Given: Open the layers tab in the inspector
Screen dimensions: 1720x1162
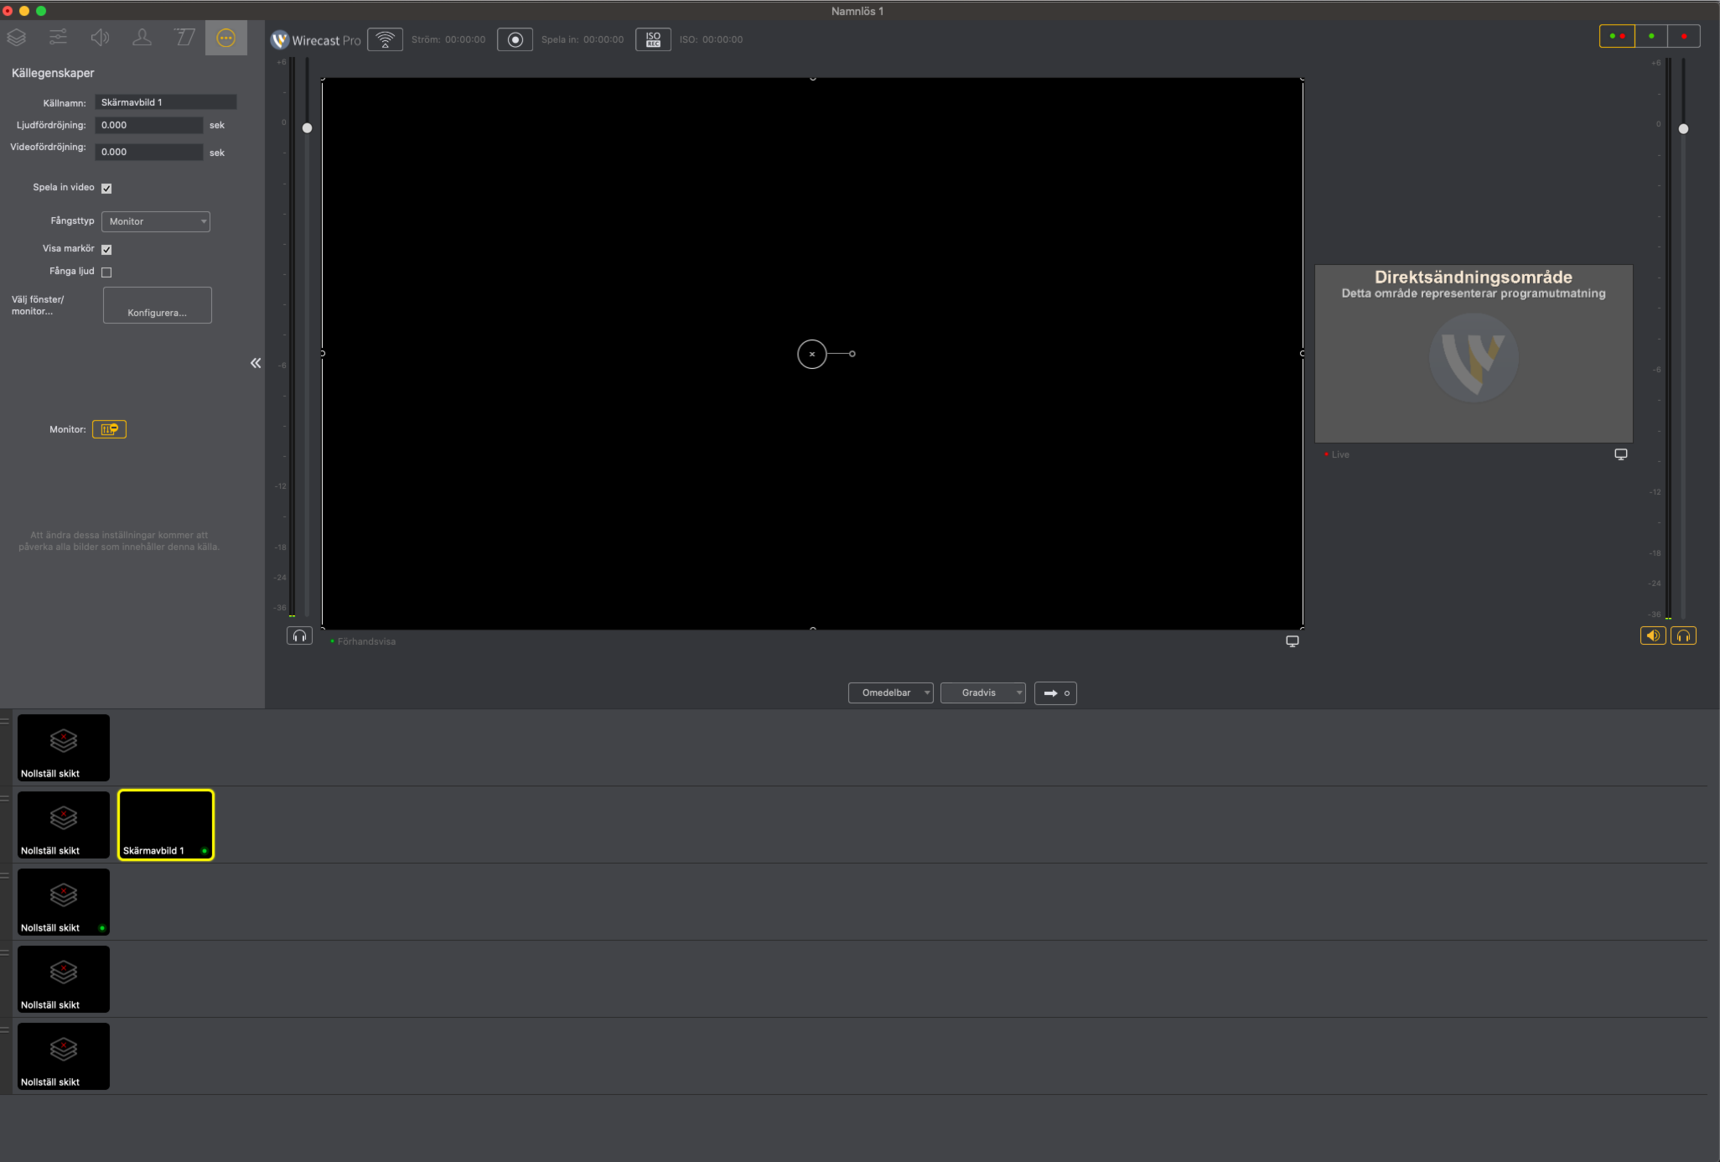Looking at the screenshot, I should 17,38.
